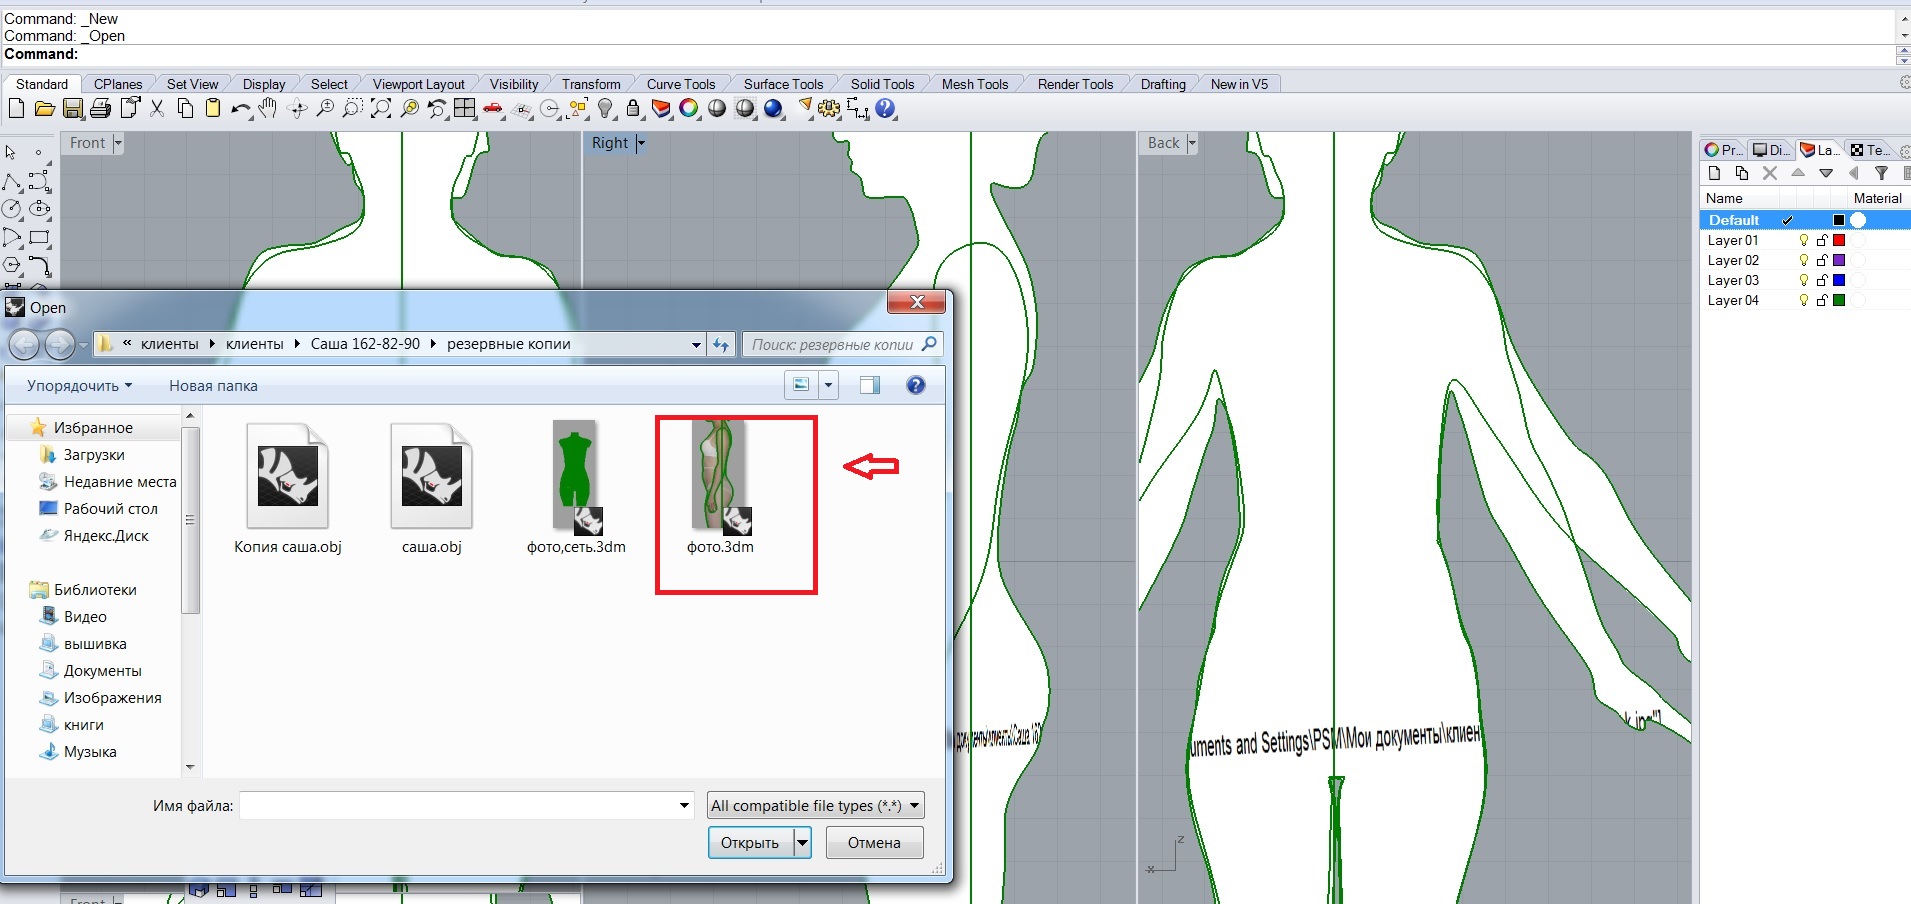Switch to the CPlanes toolbar tab

[118, 84]
